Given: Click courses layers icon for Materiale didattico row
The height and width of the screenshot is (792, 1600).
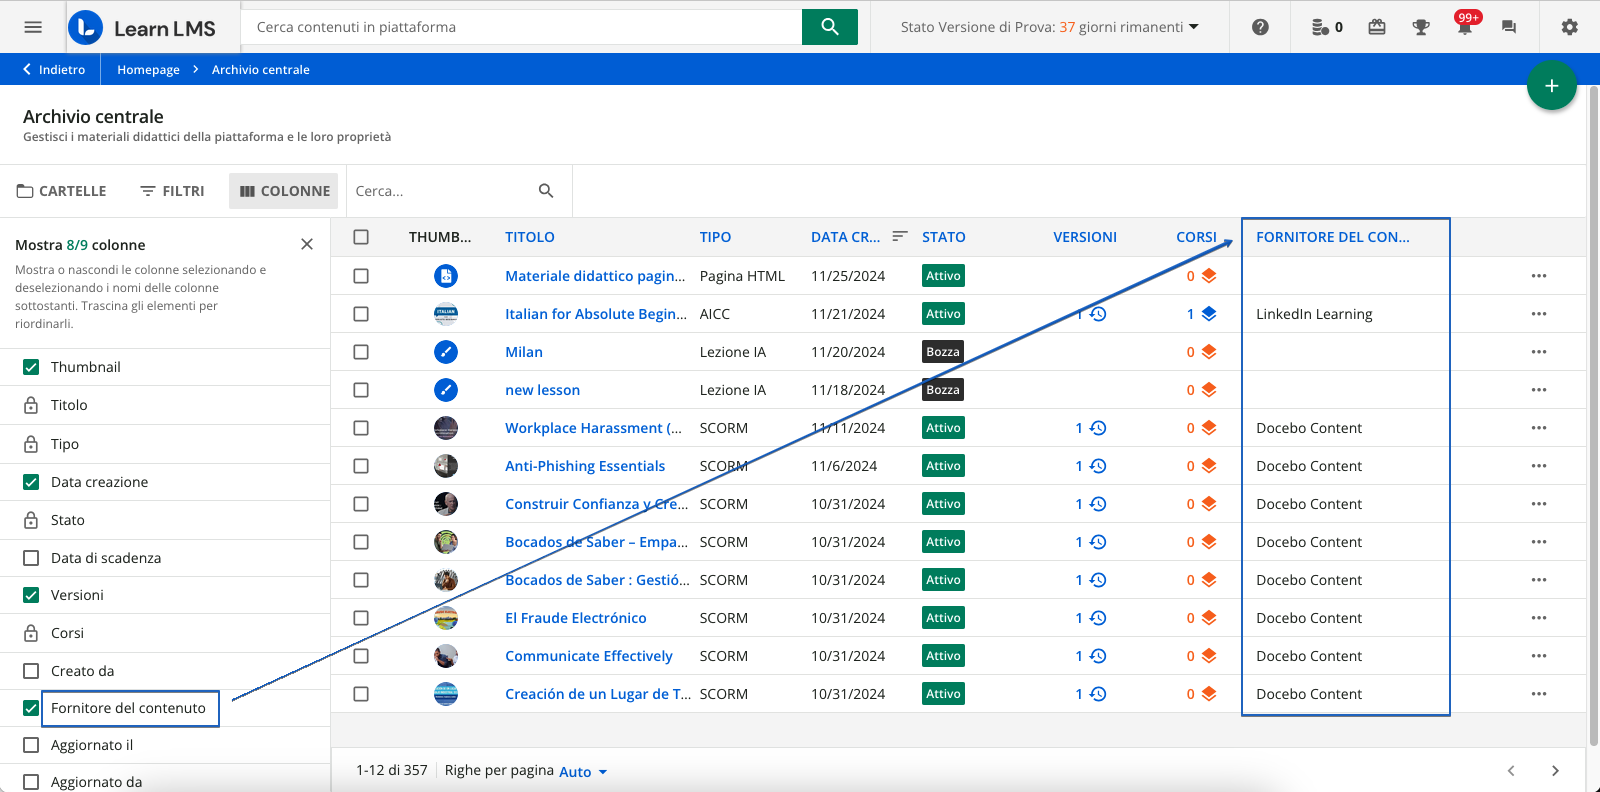Looking at the screenshot, I should point(1209,276).
